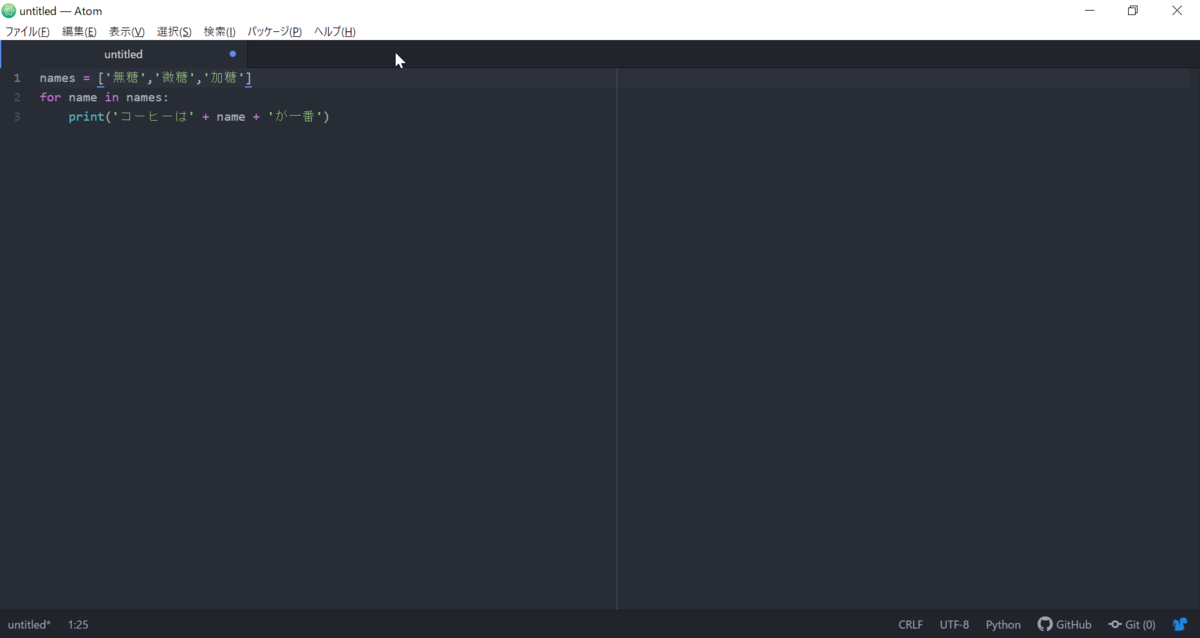This screenshot has height=638, width=1200.
Task: Click the GitHub status bar icon
Action: (x=1064, y=624)
